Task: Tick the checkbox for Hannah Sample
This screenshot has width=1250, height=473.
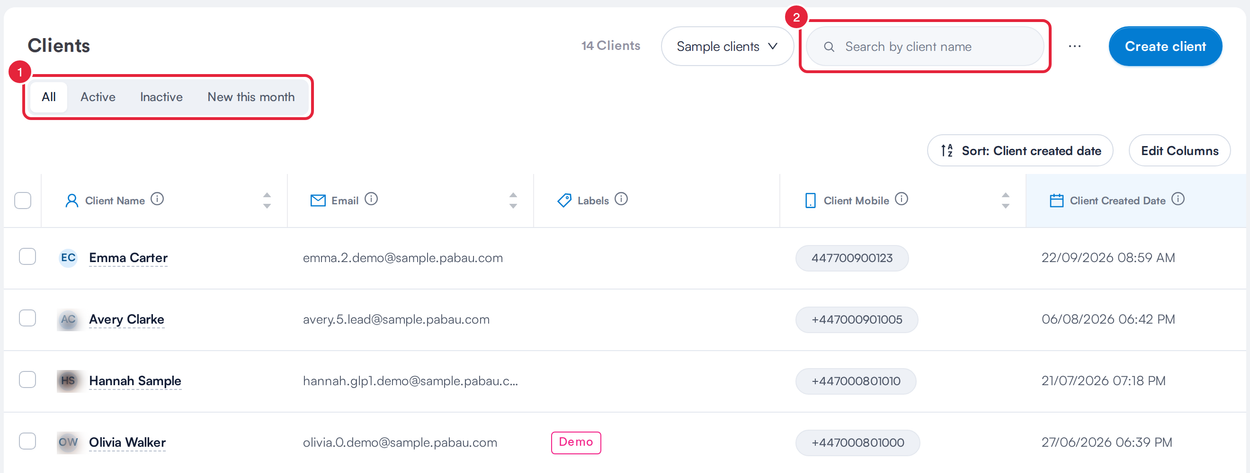Action: (x=28, y=380)
